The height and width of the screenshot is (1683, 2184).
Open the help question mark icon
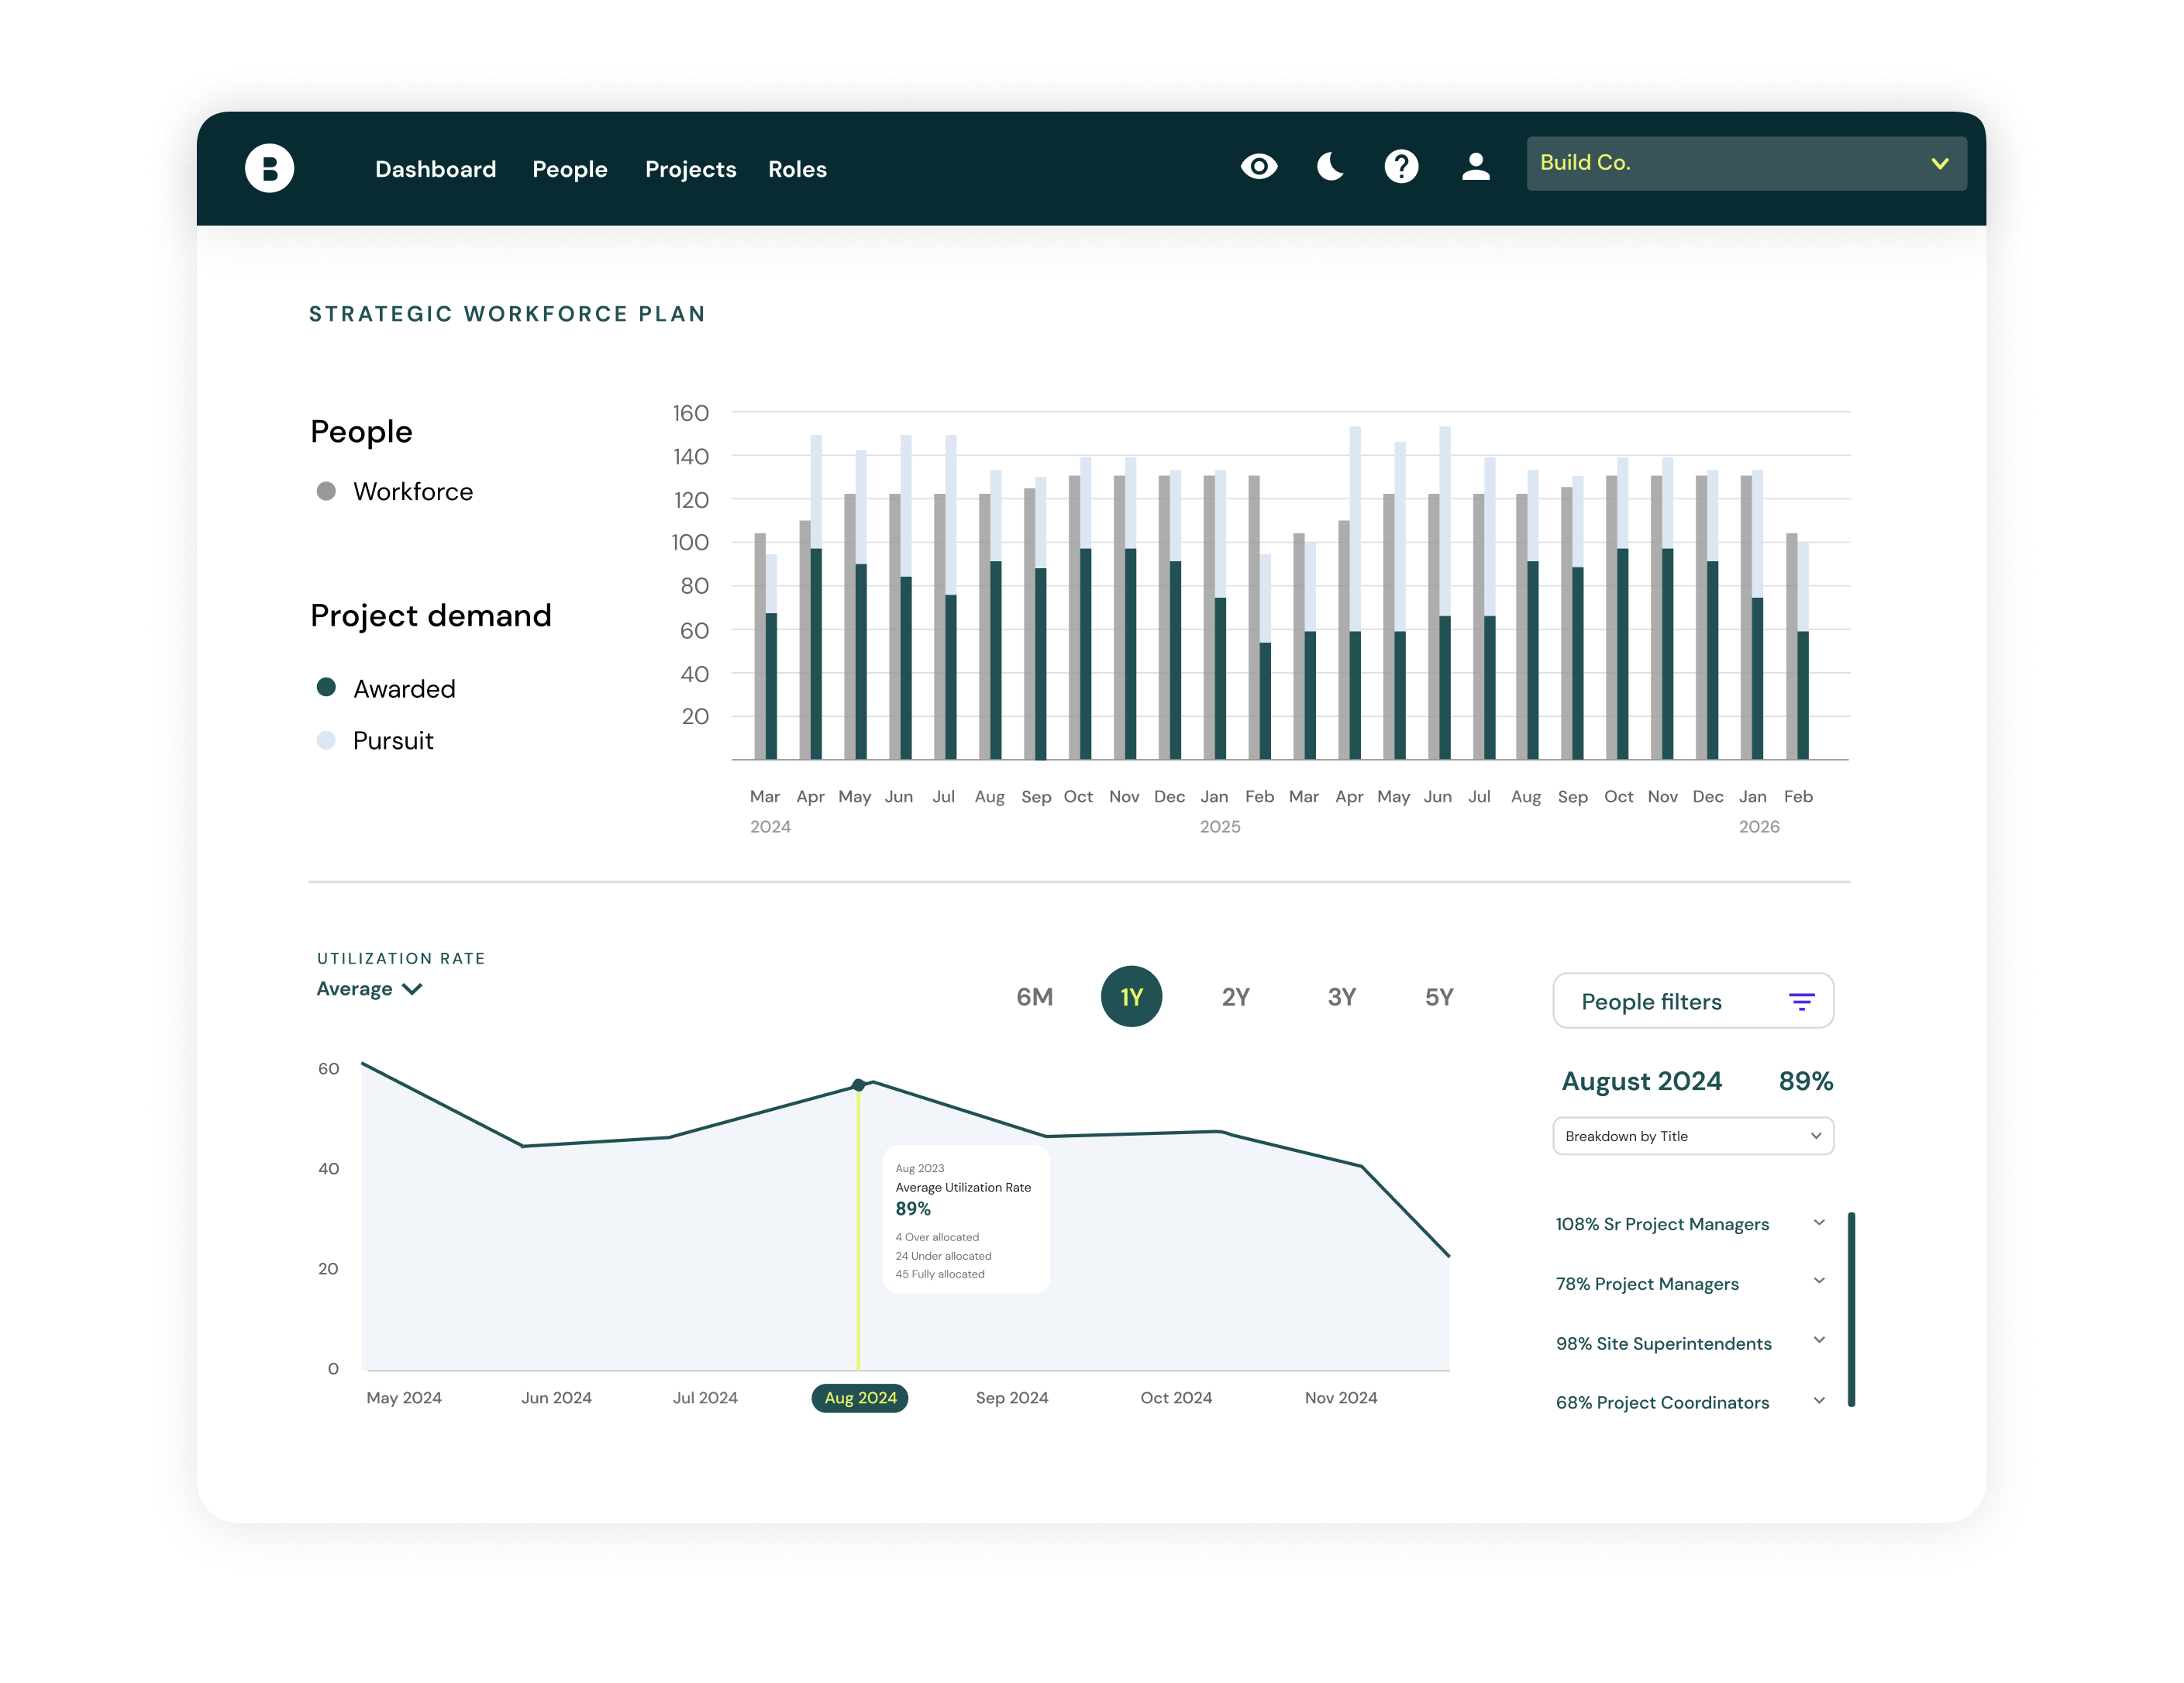[1401, 166]
